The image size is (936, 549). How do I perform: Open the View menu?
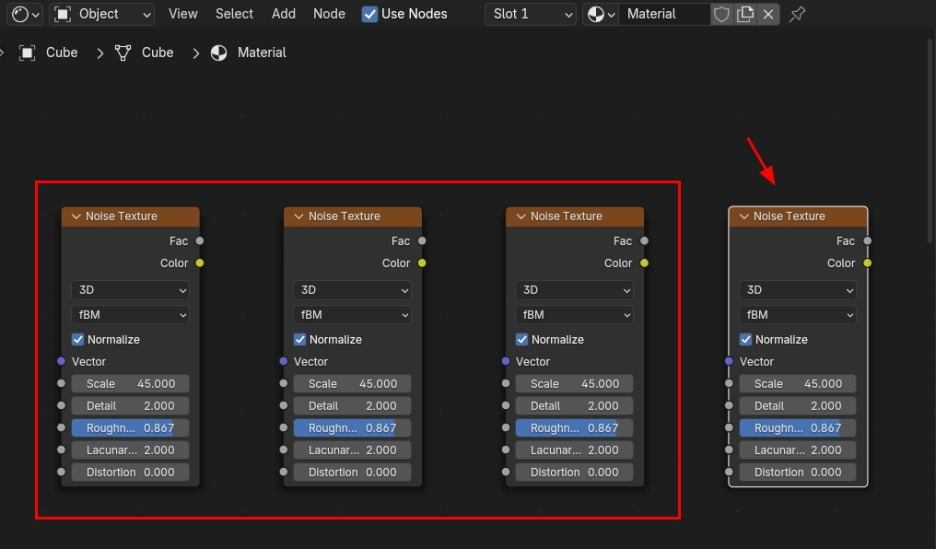183,14
